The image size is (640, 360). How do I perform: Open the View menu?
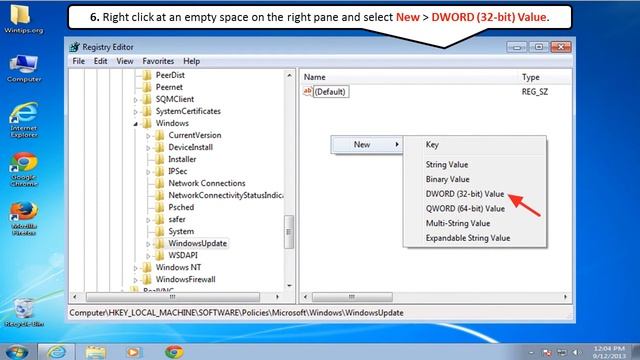tap(124, 61)
